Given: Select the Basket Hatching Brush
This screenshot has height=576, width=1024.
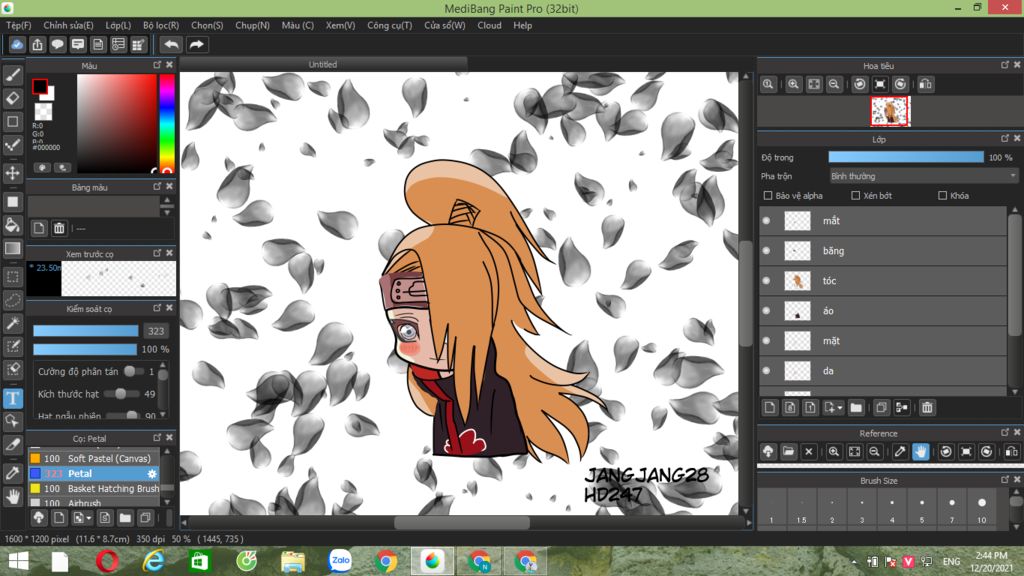Looking at the screenshot, I should [94, 488].
